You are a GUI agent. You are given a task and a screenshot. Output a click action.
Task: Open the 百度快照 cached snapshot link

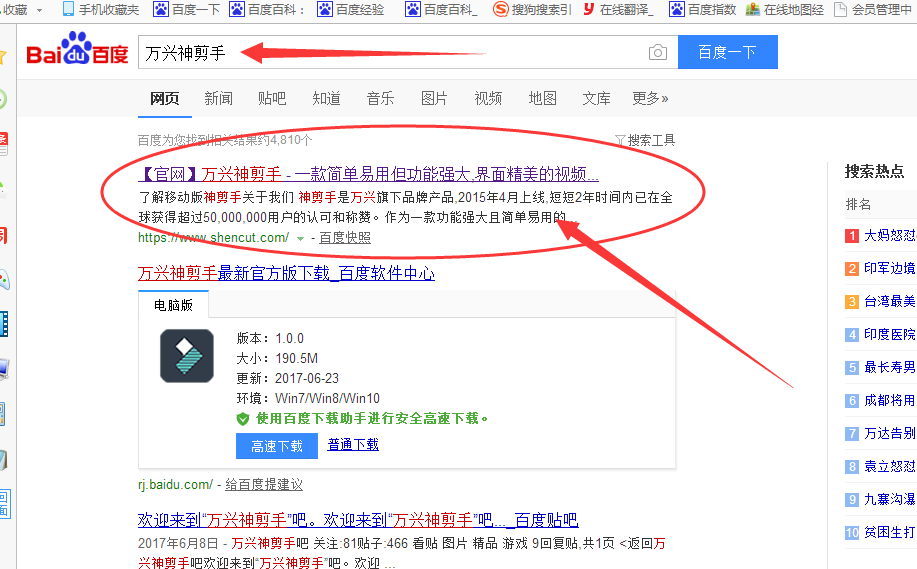[x=344, y=238]
